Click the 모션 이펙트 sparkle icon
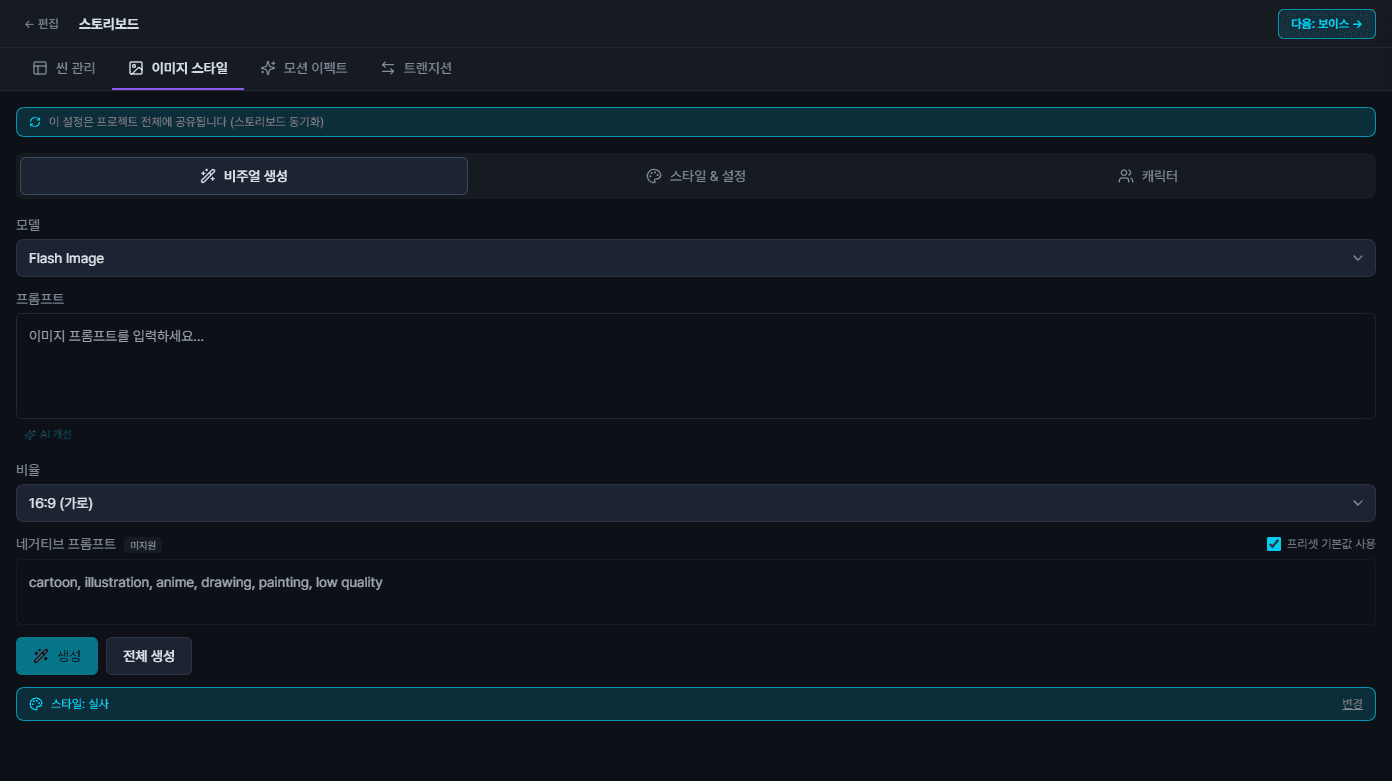Screen dimensions: 1392x781 tap(268, 68)
